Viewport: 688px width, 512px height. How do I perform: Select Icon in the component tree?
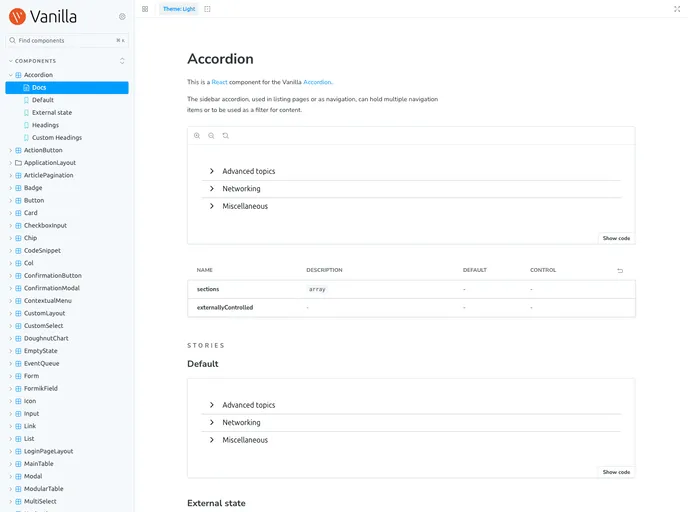coord(30,401)
